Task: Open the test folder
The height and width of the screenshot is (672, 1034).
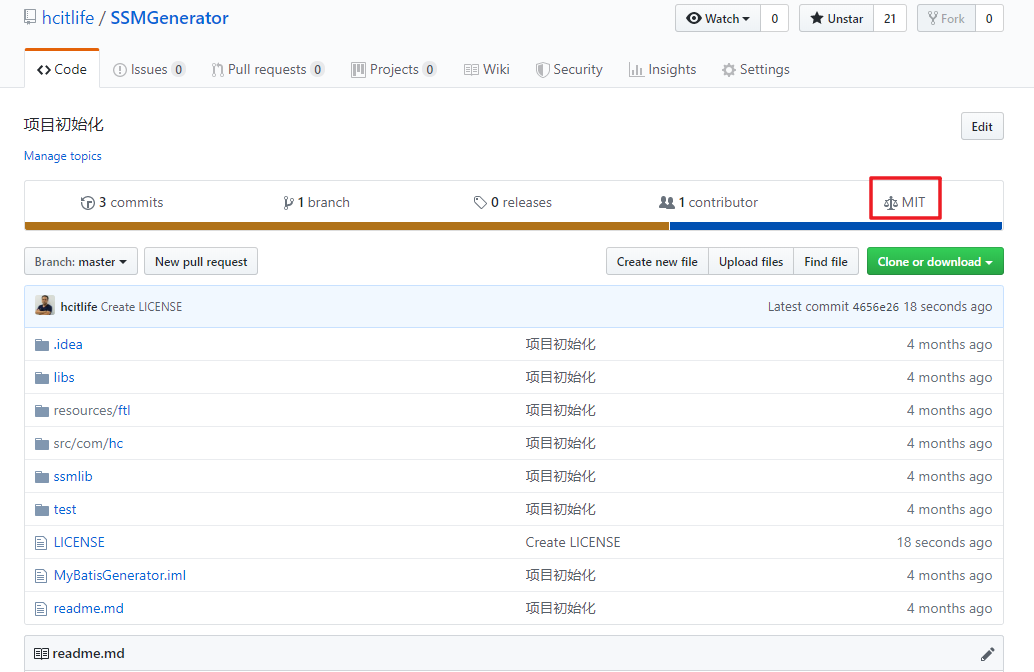Action: (x=65, y=509)
